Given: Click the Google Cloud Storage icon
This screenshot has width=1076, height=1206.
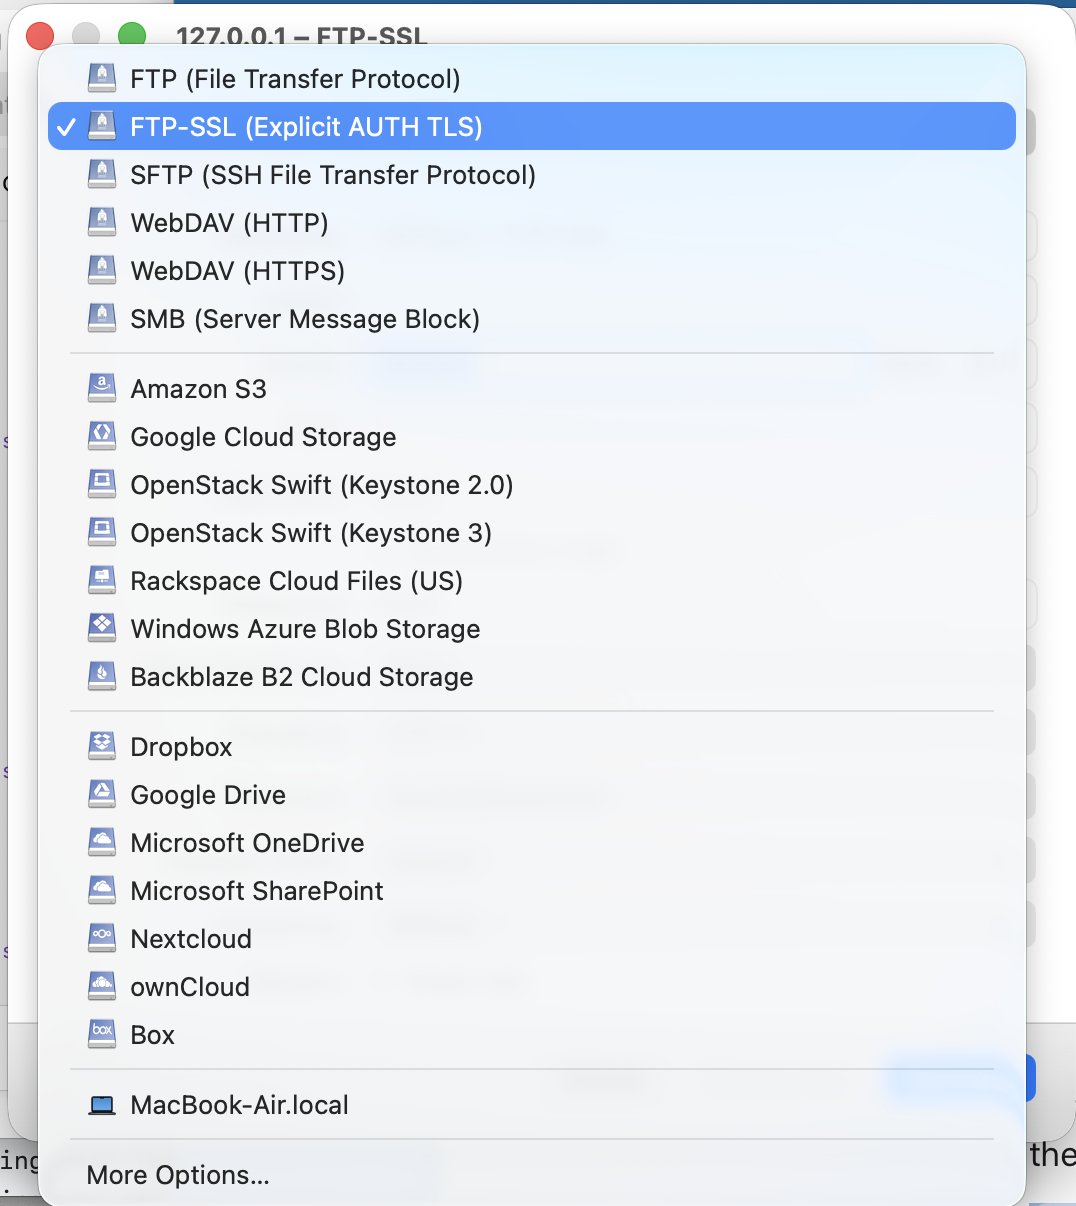Looking at the screenshot, I should click(x=102, y=437).
